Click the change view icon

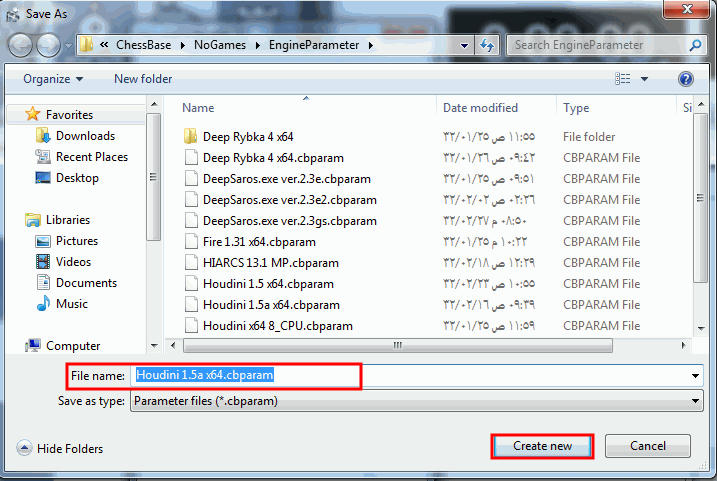(x=622, y=79)
